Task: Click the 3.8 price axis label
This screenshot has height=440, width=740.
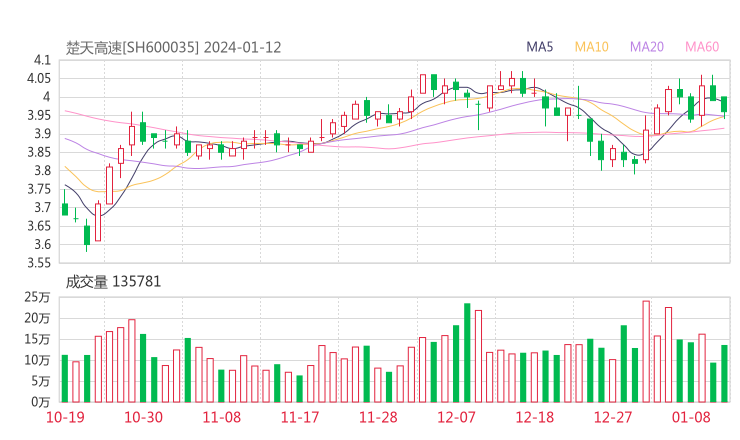Action: point(42,171)
